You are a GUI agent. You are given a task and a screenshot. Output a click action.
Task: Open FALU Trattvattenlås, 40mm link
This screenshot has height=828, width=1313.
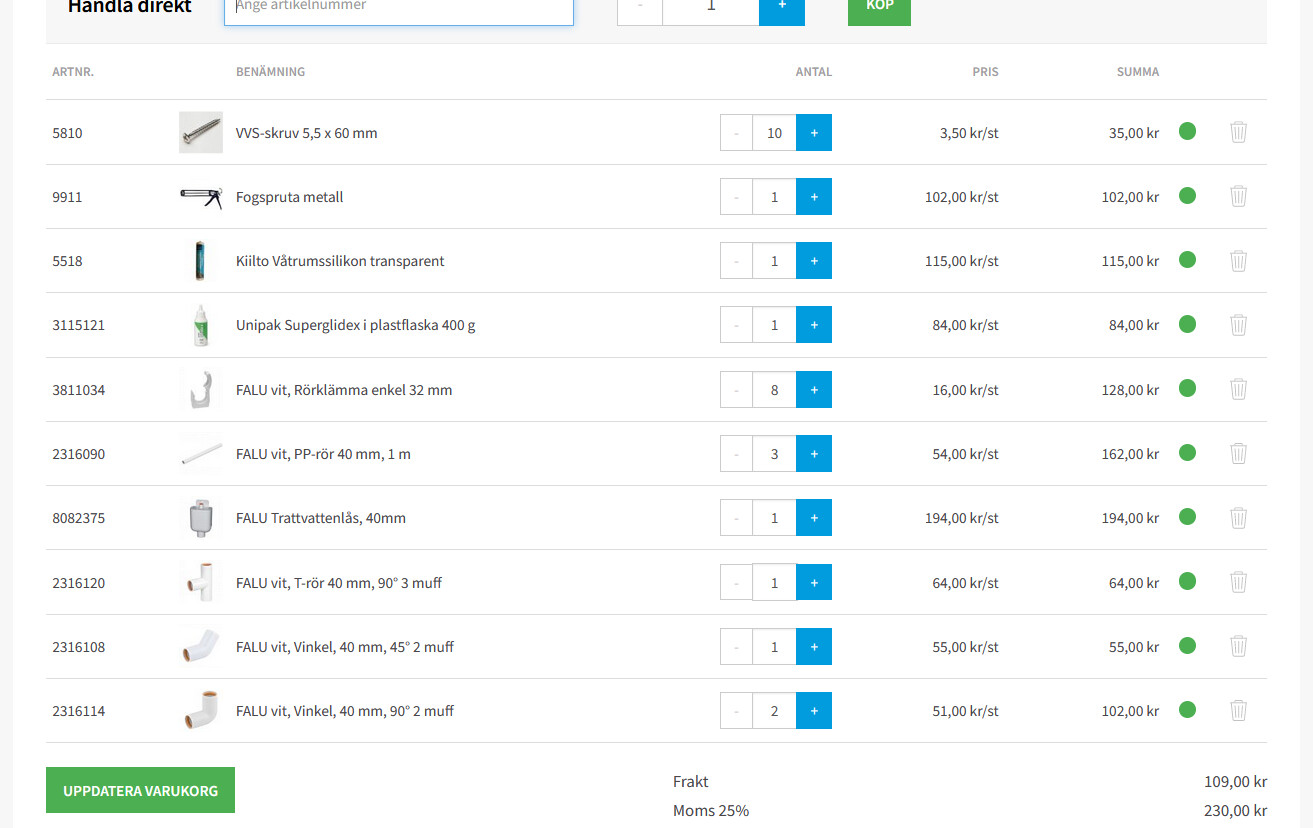tap(321, 518)
